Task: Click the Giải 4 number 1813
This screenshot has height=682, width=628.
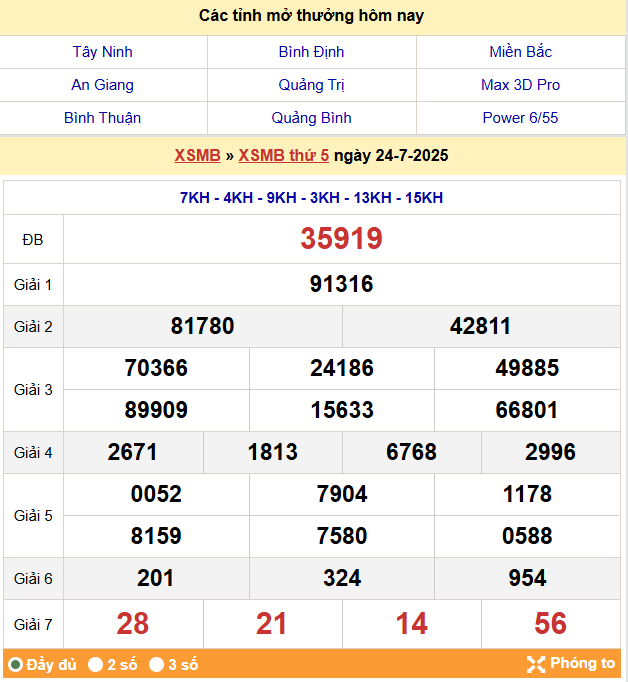Action: pos(273,452)
